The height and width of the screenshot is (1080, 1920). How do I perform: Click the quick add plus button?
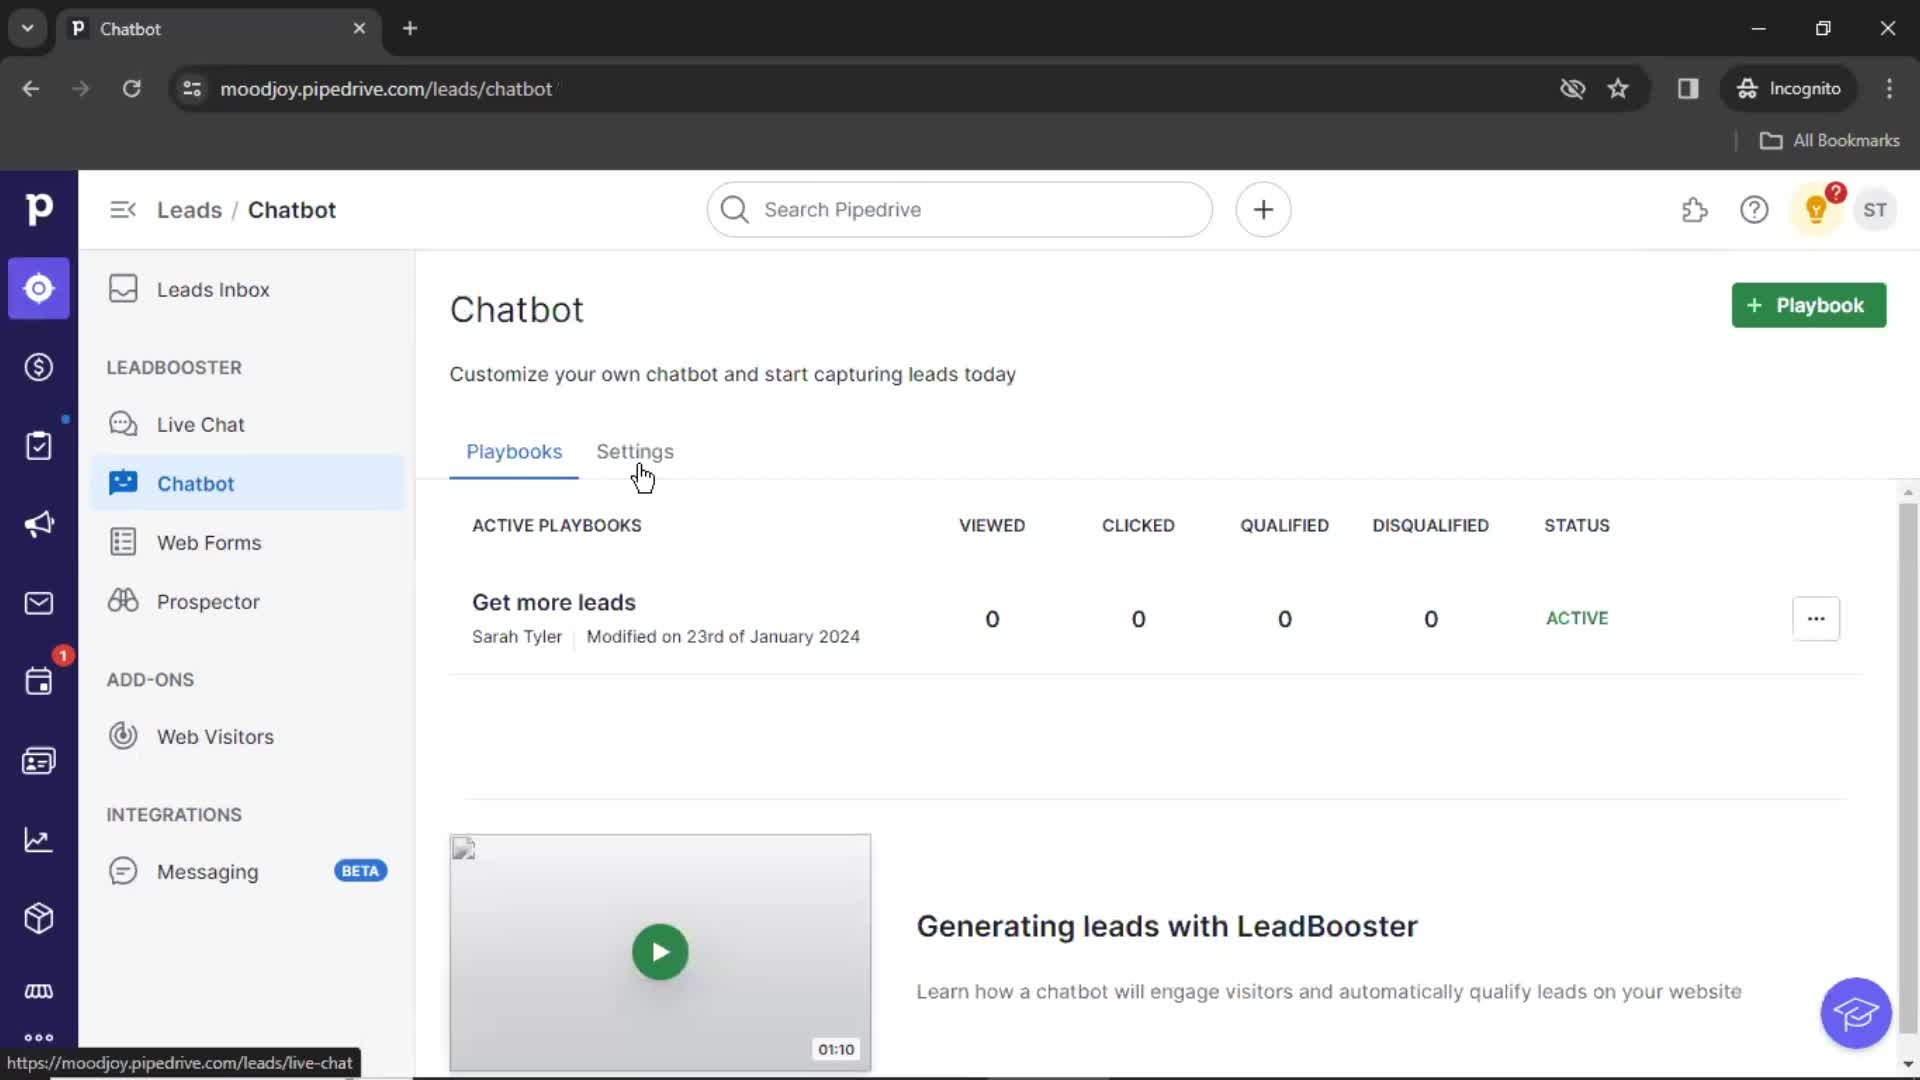[1263, 210]
